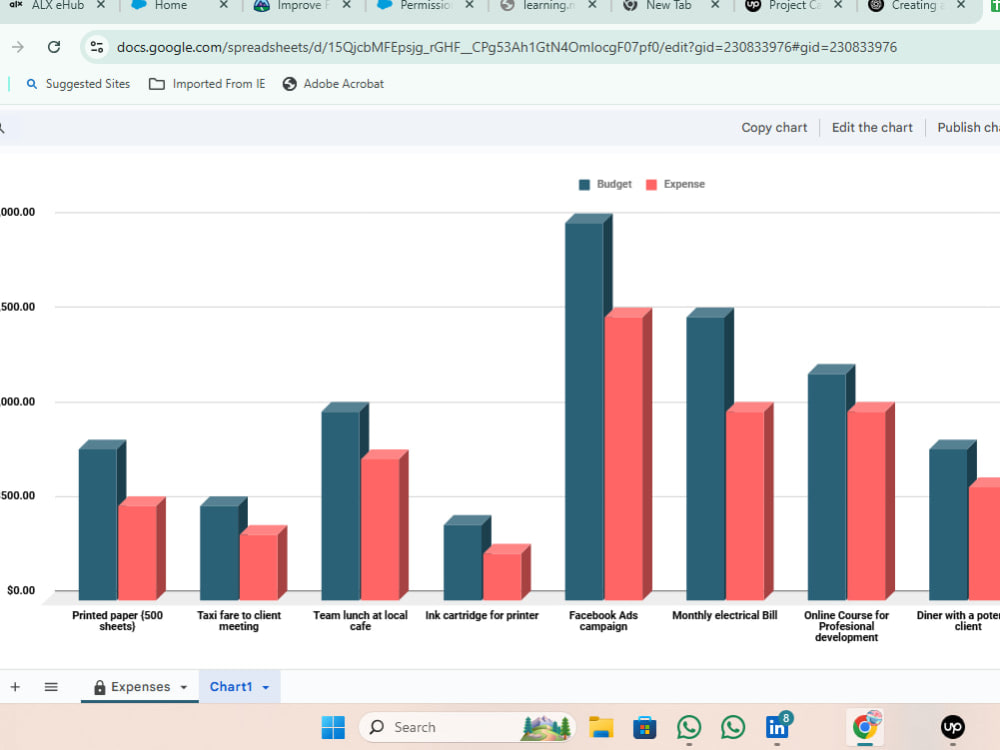The image size is (1000, 750).
Task: Click the Ink cartridge for printer label
Action: 482,615
